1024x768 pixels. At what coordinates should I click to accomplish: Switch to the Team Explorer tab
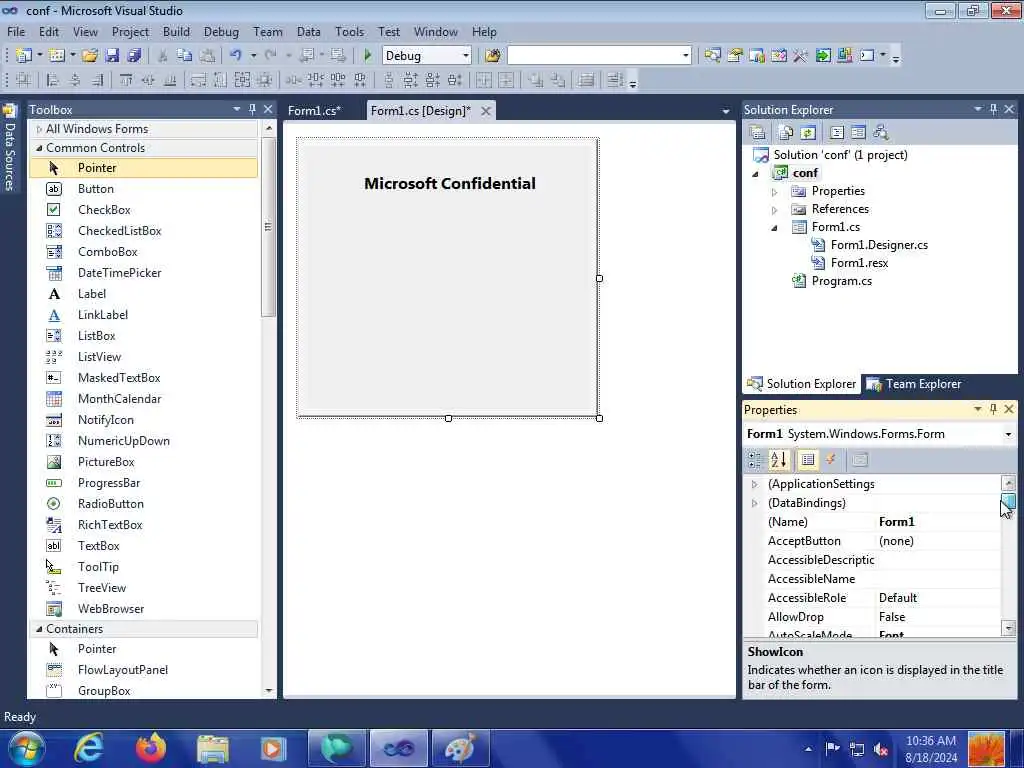(914, 384)
